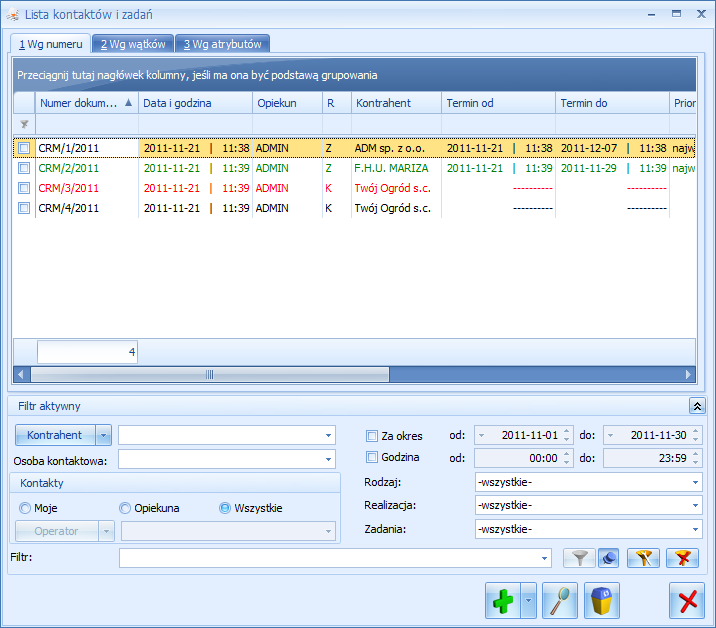Click the Termin do column header
716x628 pixels.
[x=612, y=103]
